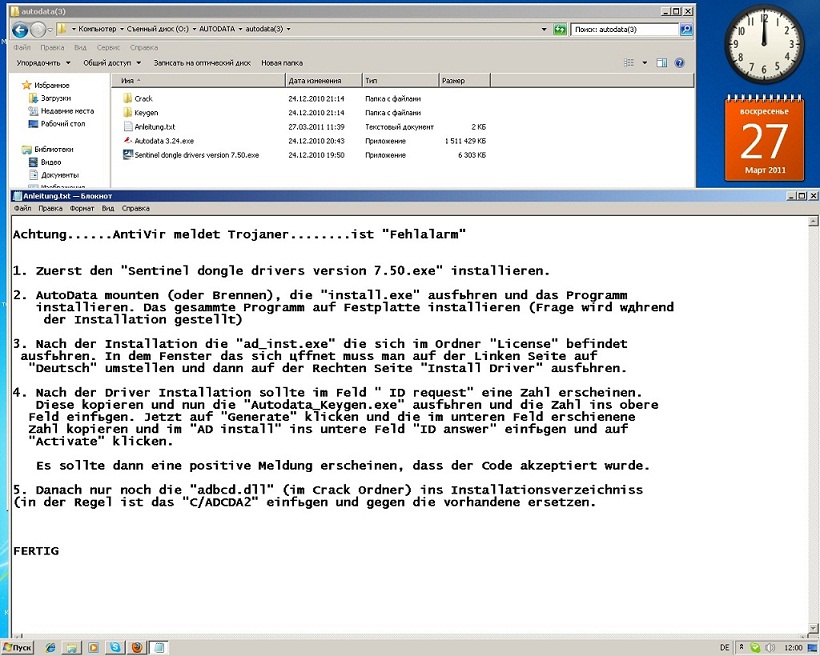Open Notepad's 'Справка' menu

tap(135, 208)
